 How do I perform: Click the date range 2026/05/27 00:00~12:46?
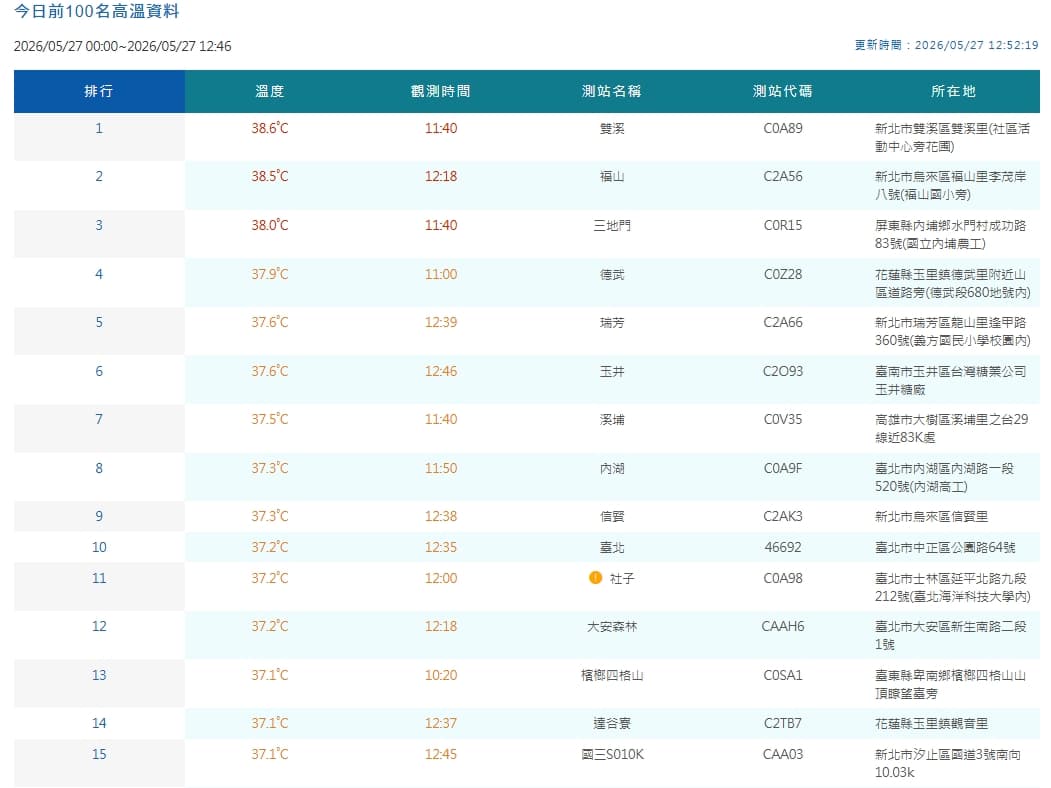[123, 46]
